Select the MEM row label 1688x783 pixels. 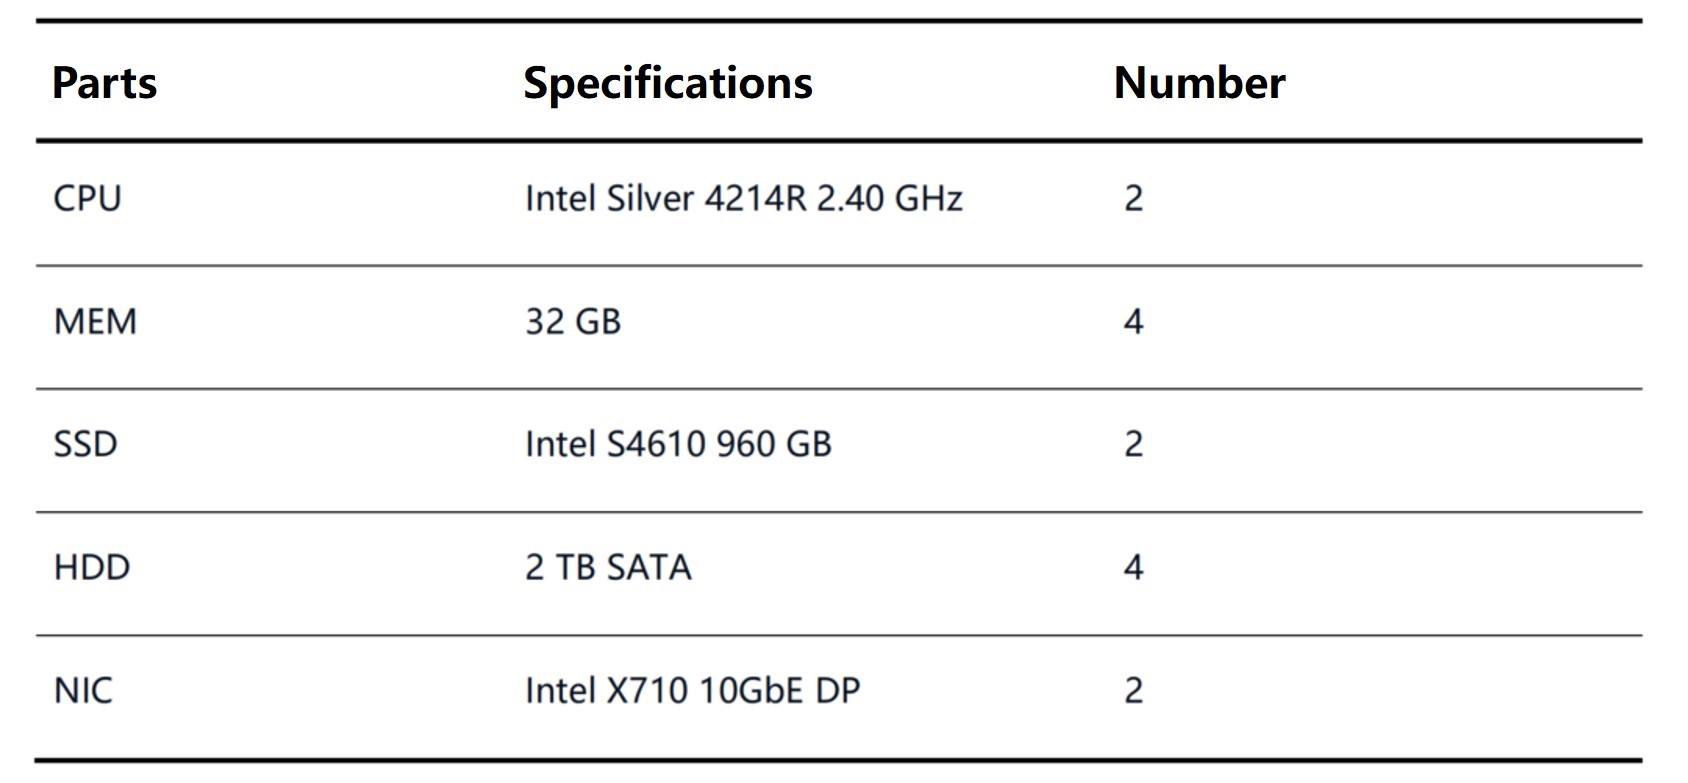(x=95, y=321)
